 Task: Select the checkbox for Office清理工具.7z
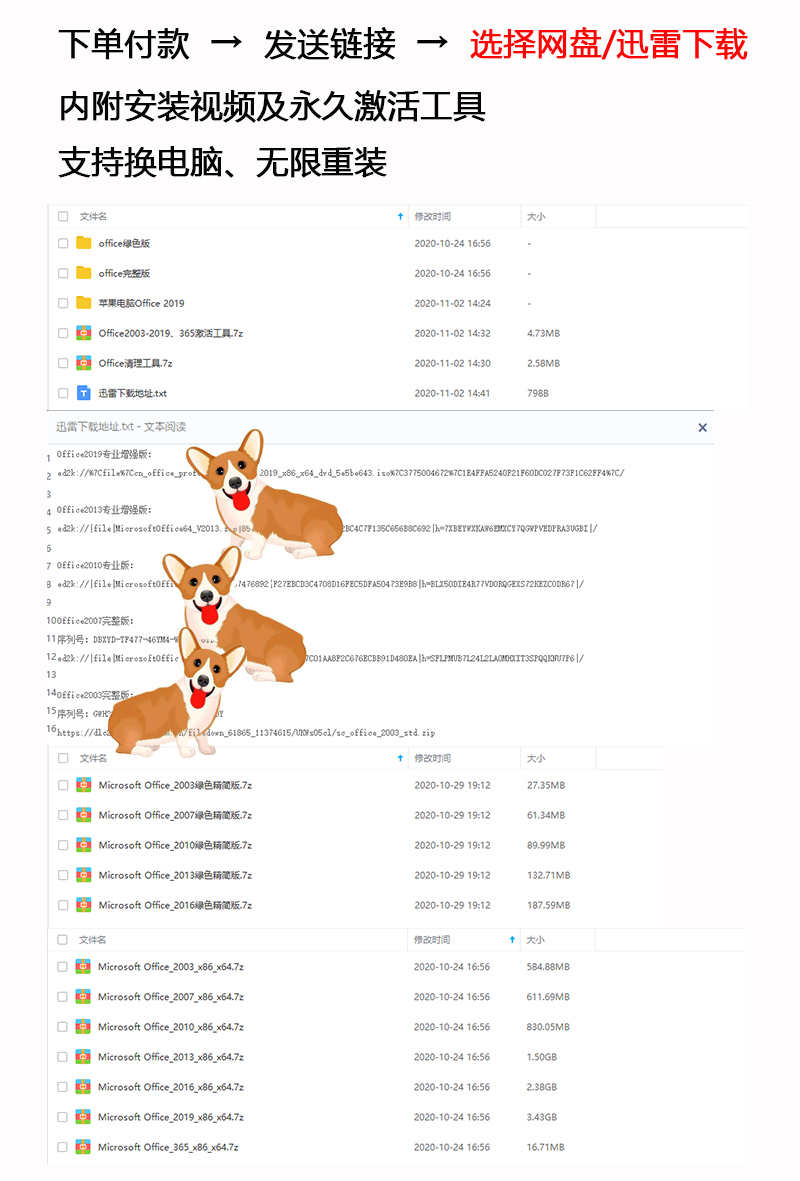(63, 363)
